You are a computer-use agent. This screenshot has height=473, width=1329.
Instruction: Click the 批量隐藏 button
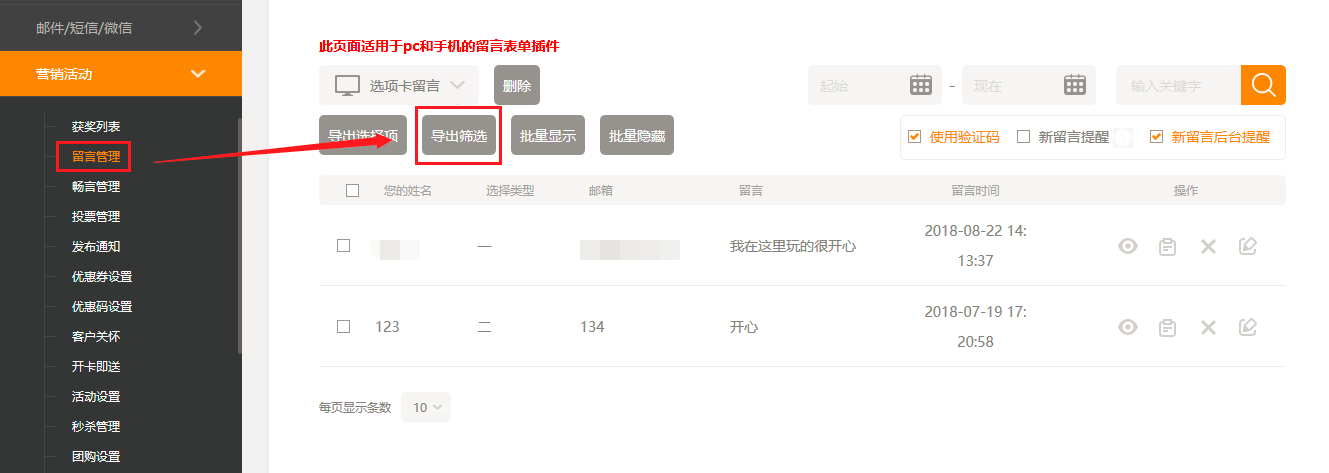[x=637, y=136]
